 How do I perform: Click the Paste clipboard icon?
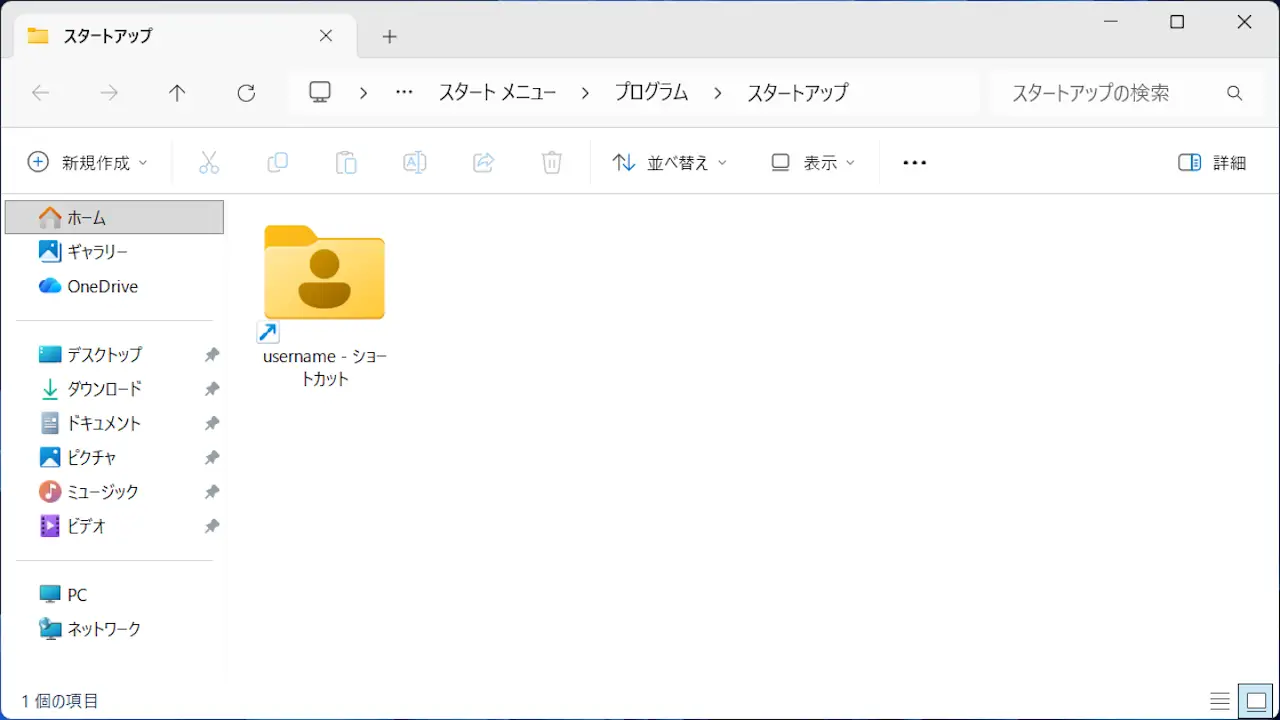tap(346, 162)
